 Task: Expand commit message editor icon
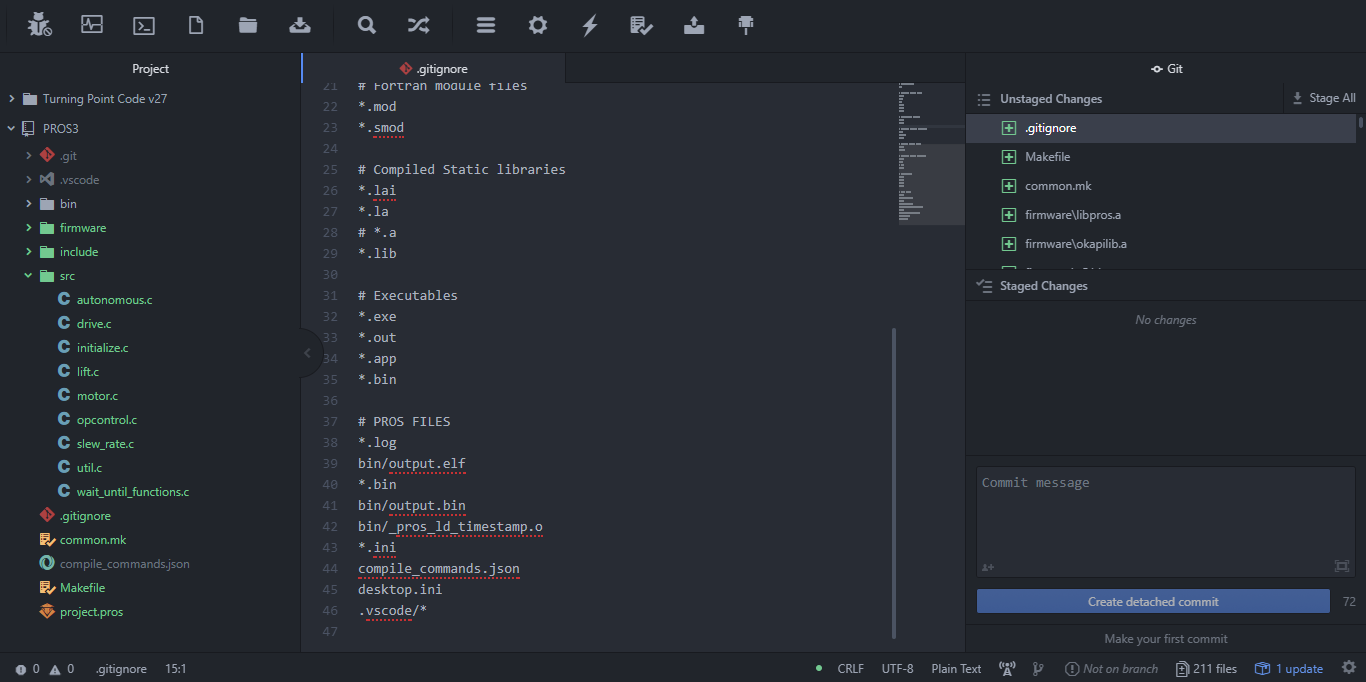1342,566
